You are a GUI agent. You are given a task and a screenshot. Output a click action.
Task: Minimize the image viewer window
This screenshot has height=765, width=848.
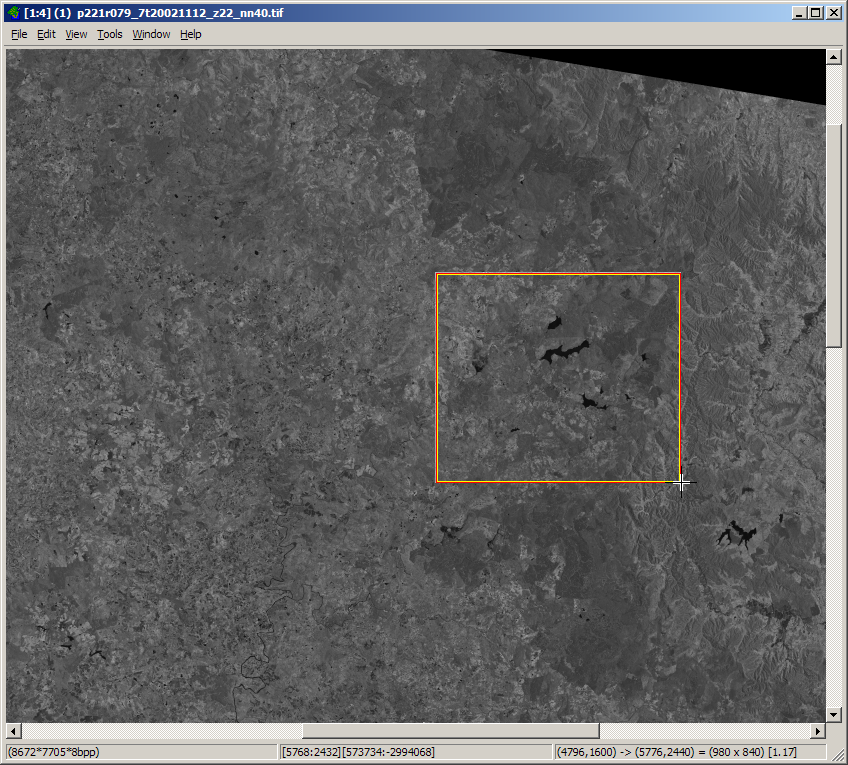799,12
